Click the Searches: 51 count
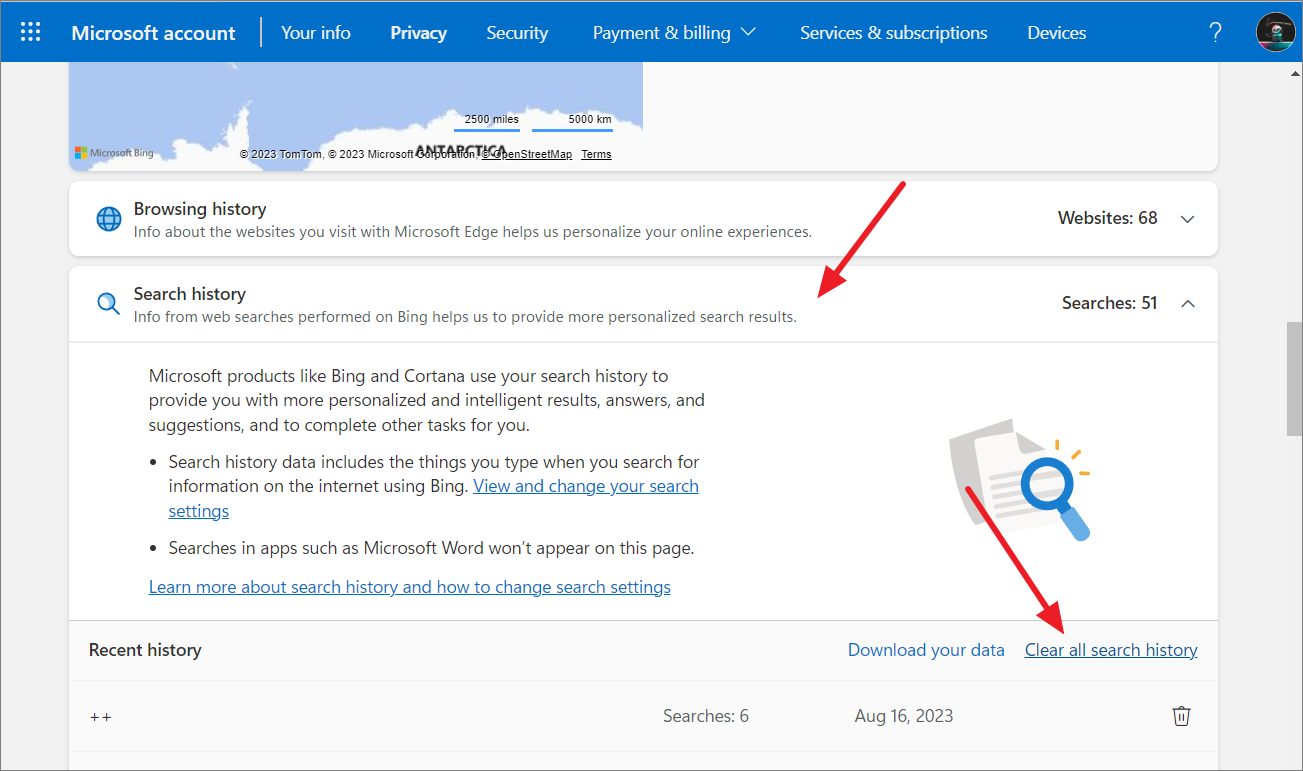Screen dimensions: 1303x771 tap(1110, 303)
